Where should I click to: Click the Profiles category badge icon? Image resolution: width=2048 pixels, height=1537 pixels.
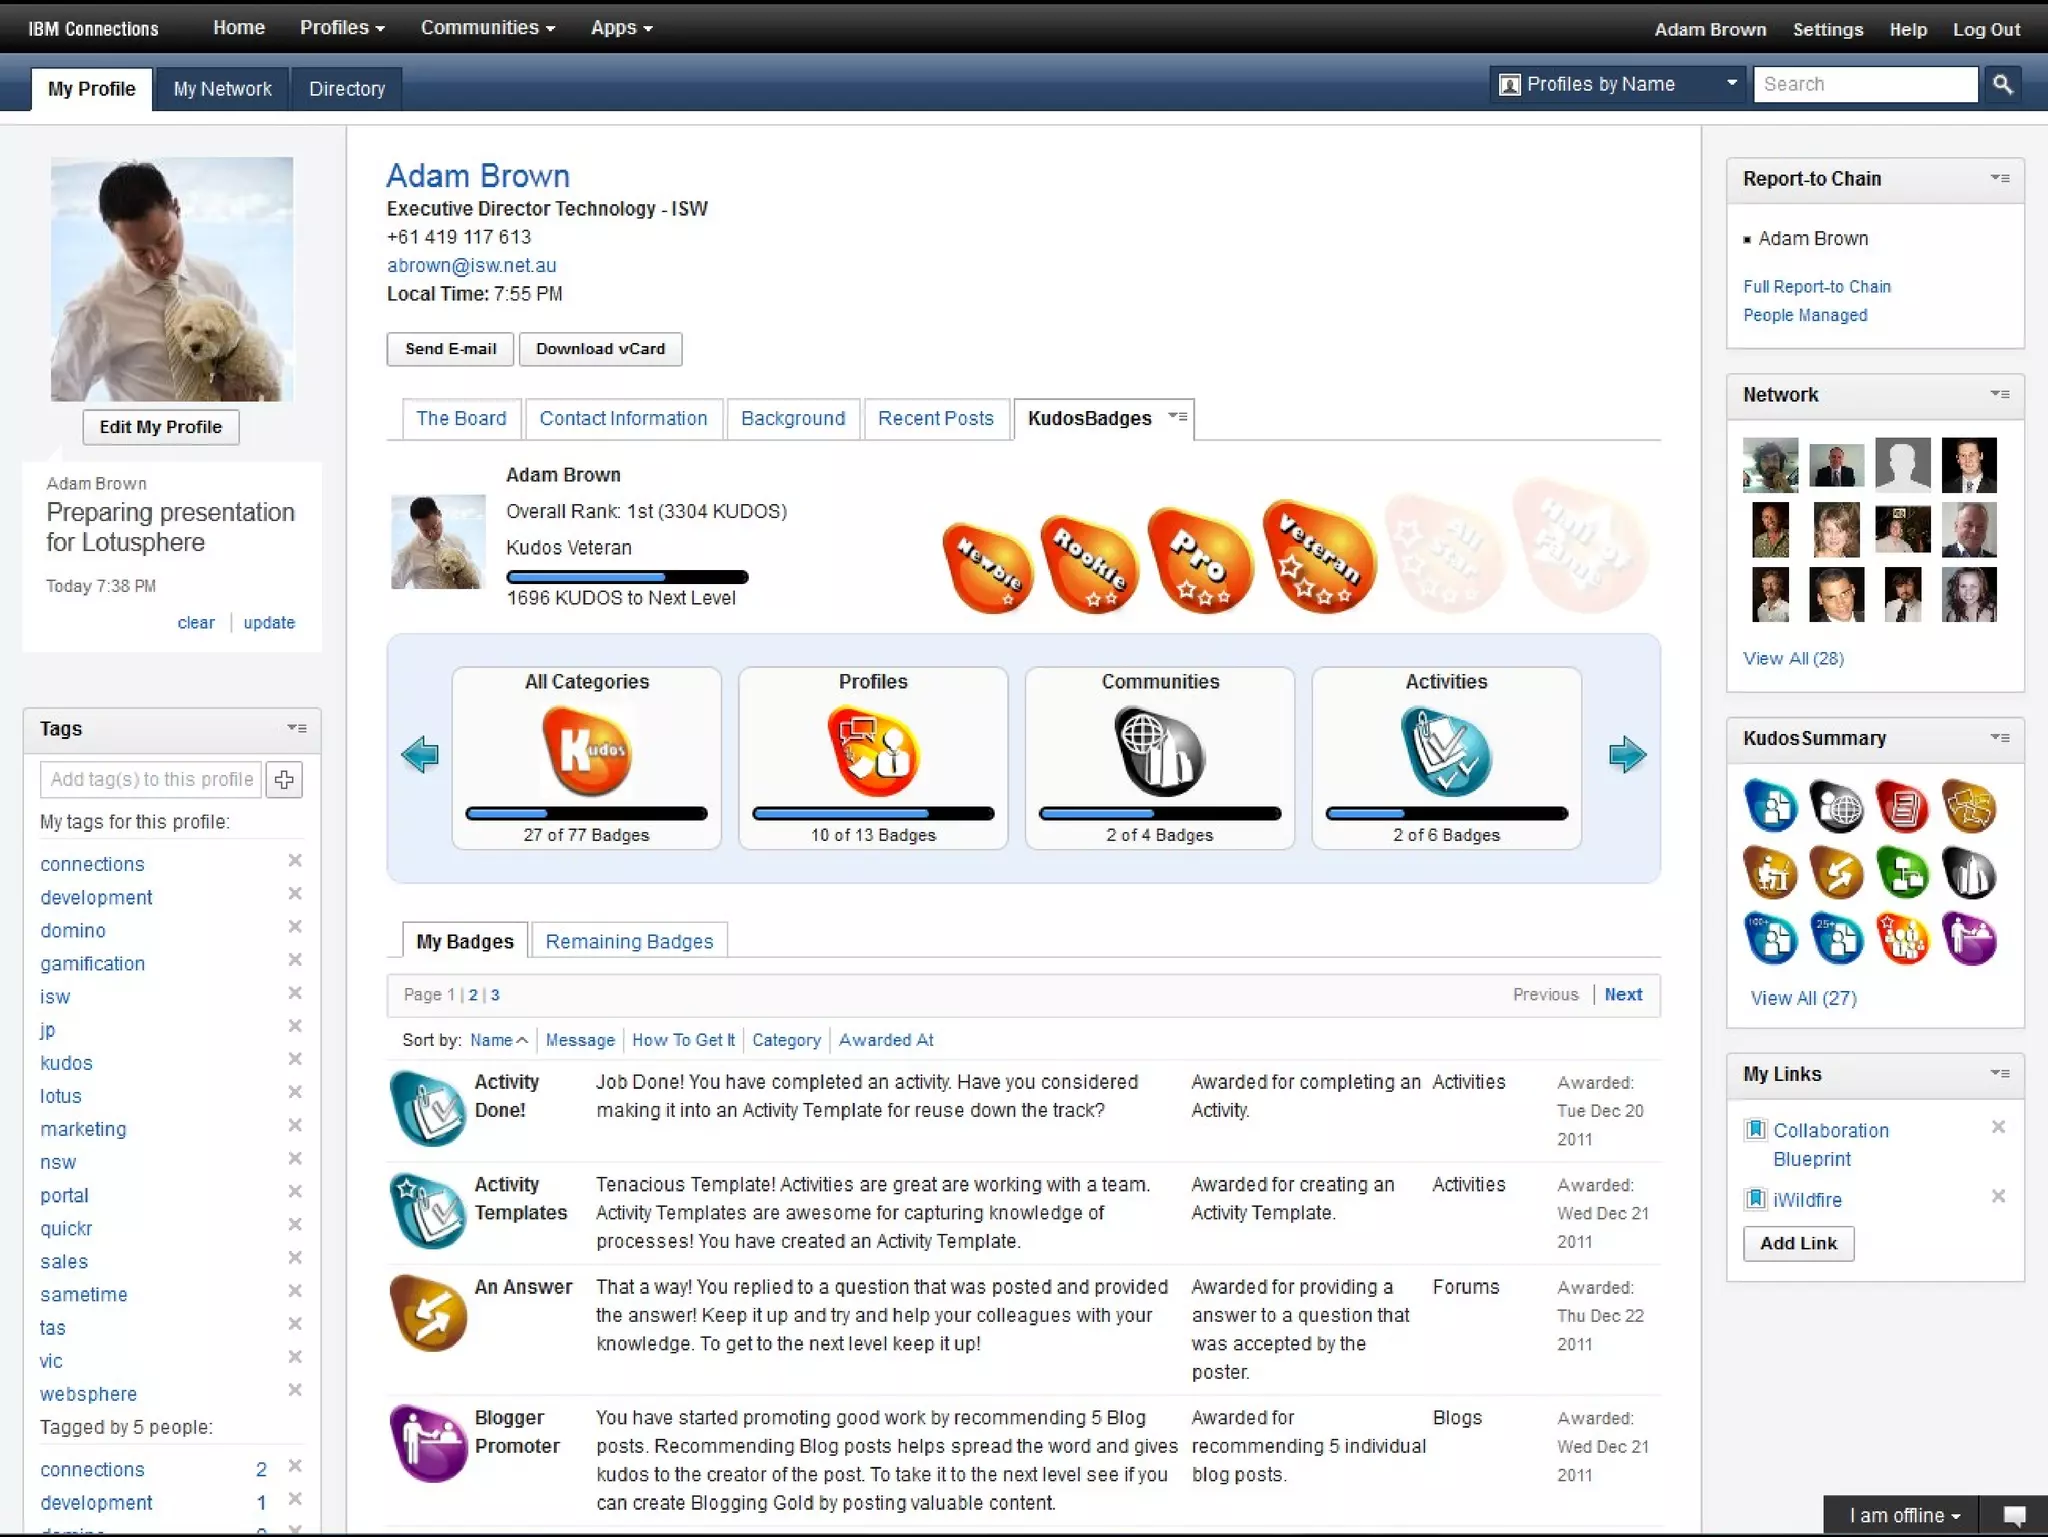pyautogui.click(x=873, y=752)
